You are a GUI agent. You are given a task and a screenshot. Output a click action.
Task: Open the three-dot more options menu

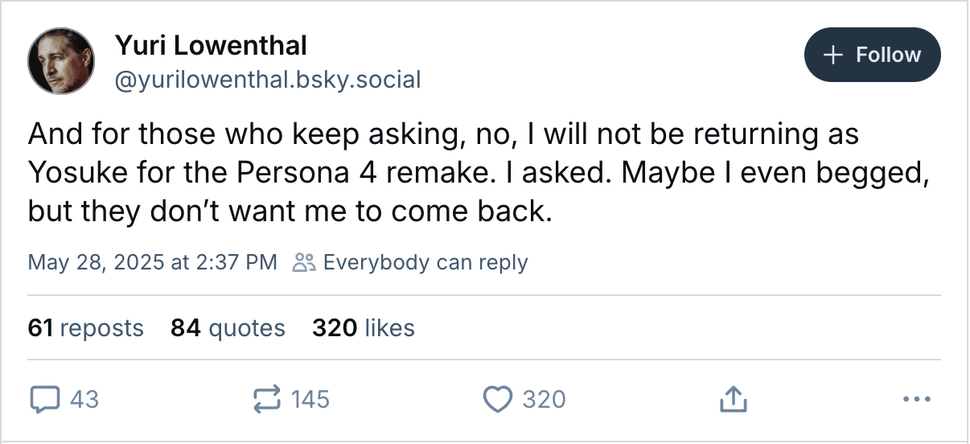(916, 400)
